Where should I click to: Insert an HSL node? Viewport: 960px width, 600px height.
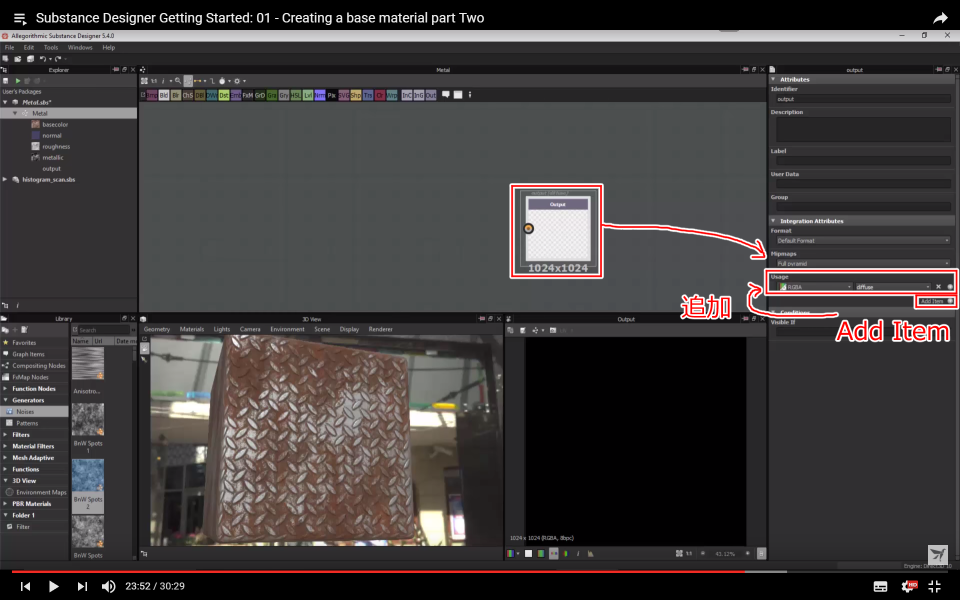click(x=296, y=95)
